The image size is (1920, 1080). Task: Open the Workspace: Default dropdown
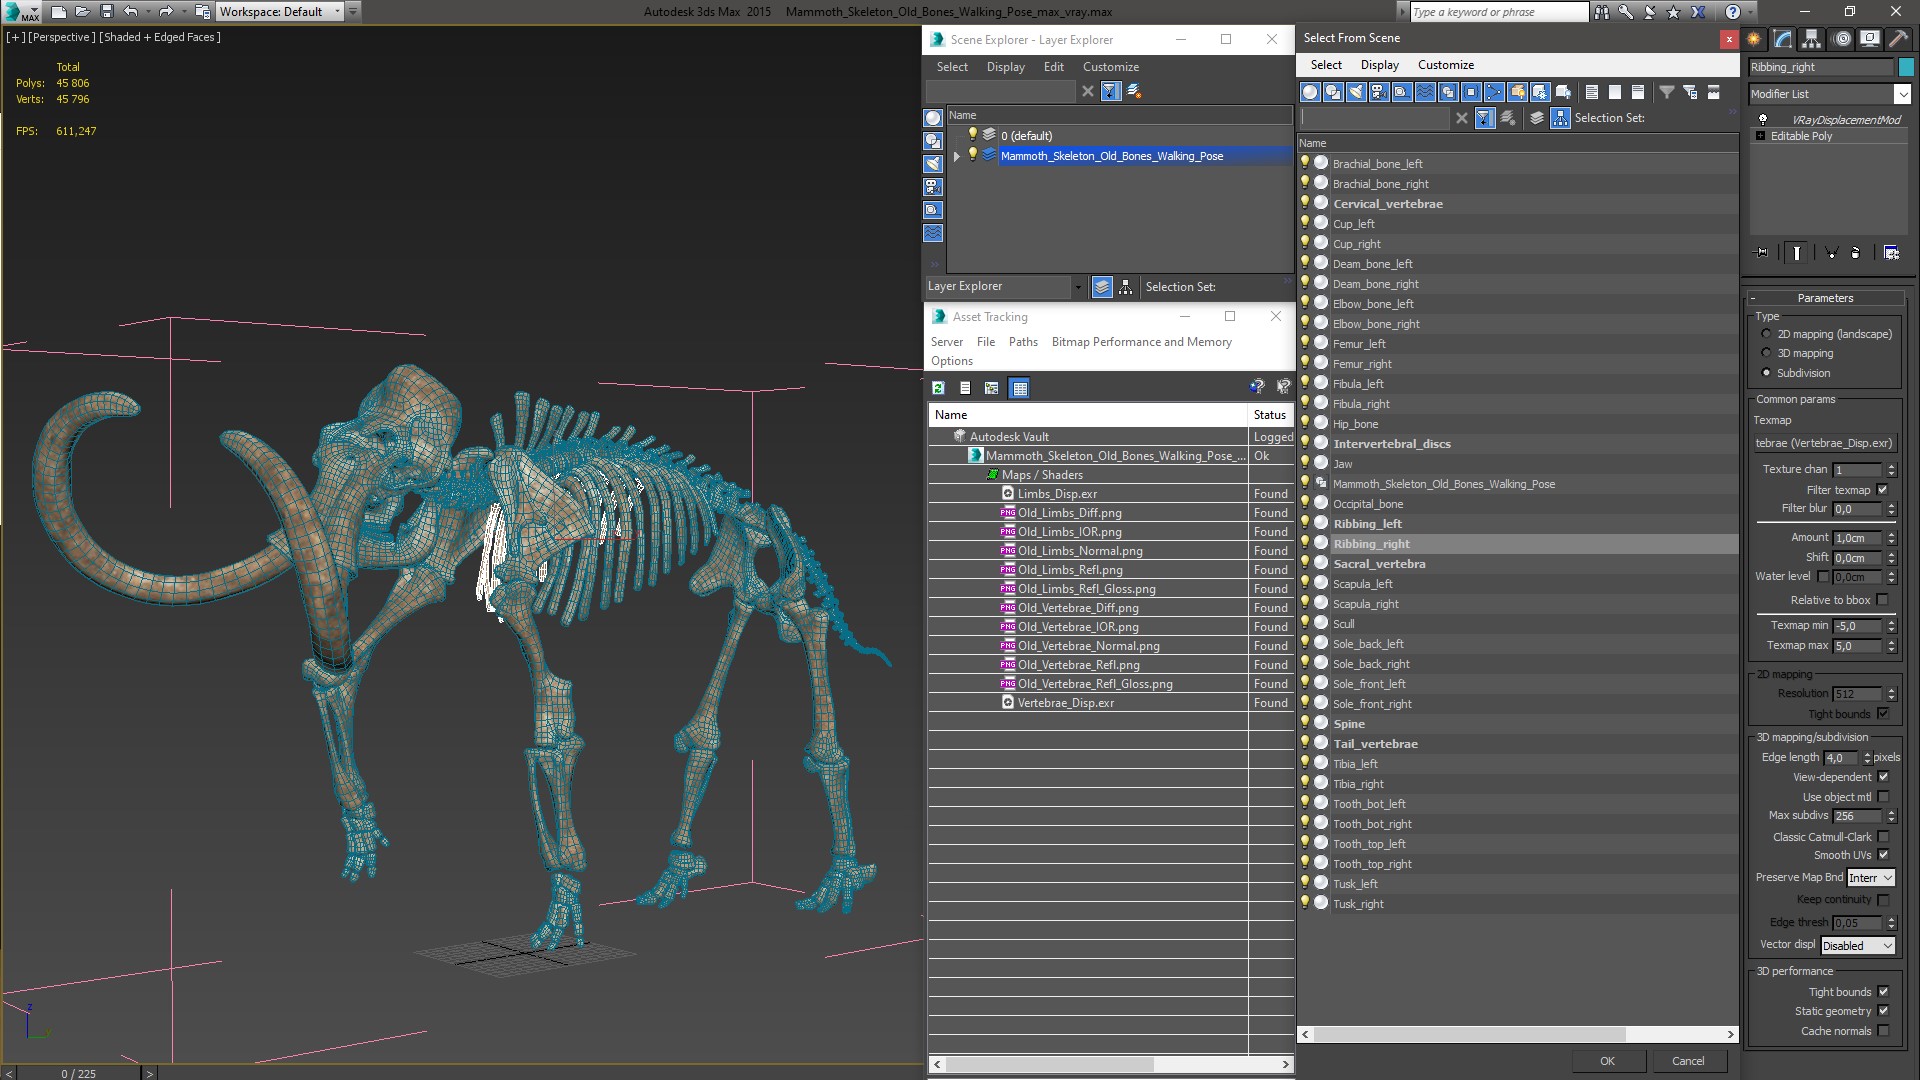pyautogui.click(x=280, y=12)
